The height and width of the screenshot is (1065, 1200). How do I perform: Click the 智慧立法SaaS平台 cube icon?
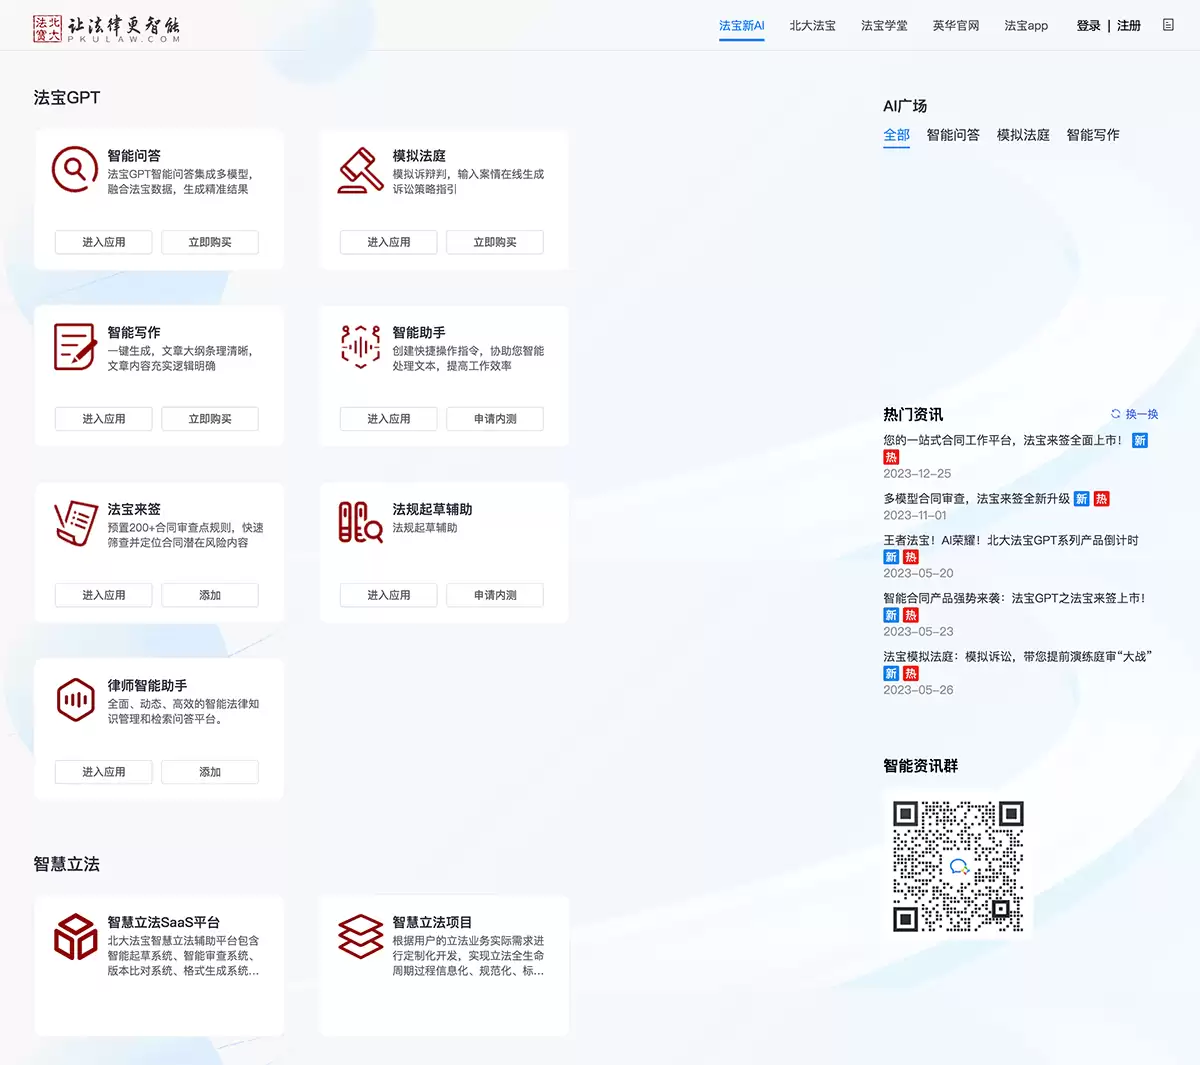[73, 937]
